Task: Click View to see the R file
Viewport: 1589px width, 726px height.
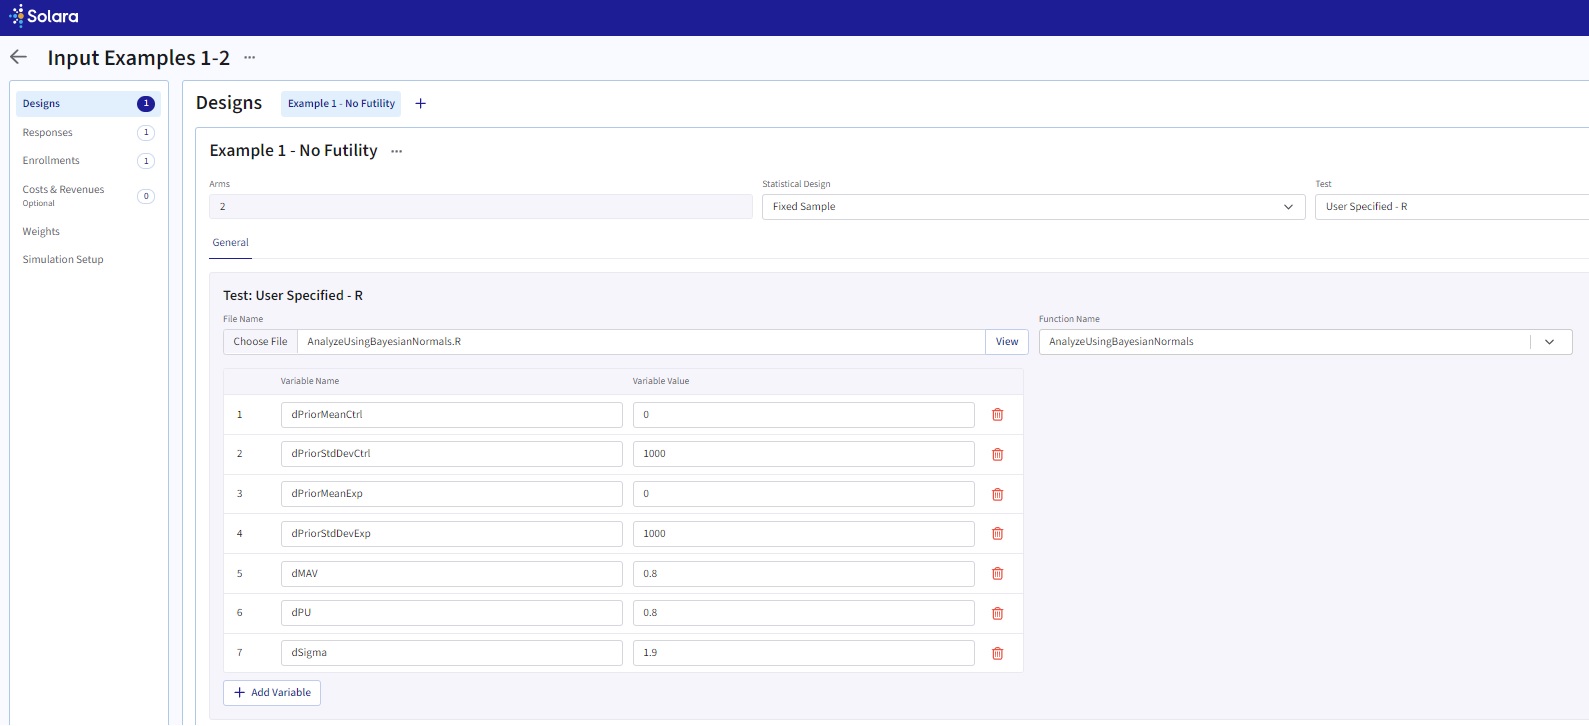Action: 1007,342
